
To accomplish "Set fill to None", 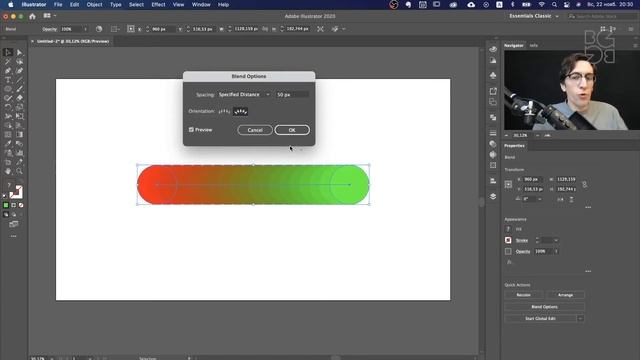I will pyautogui.click(x=21, y=205).
